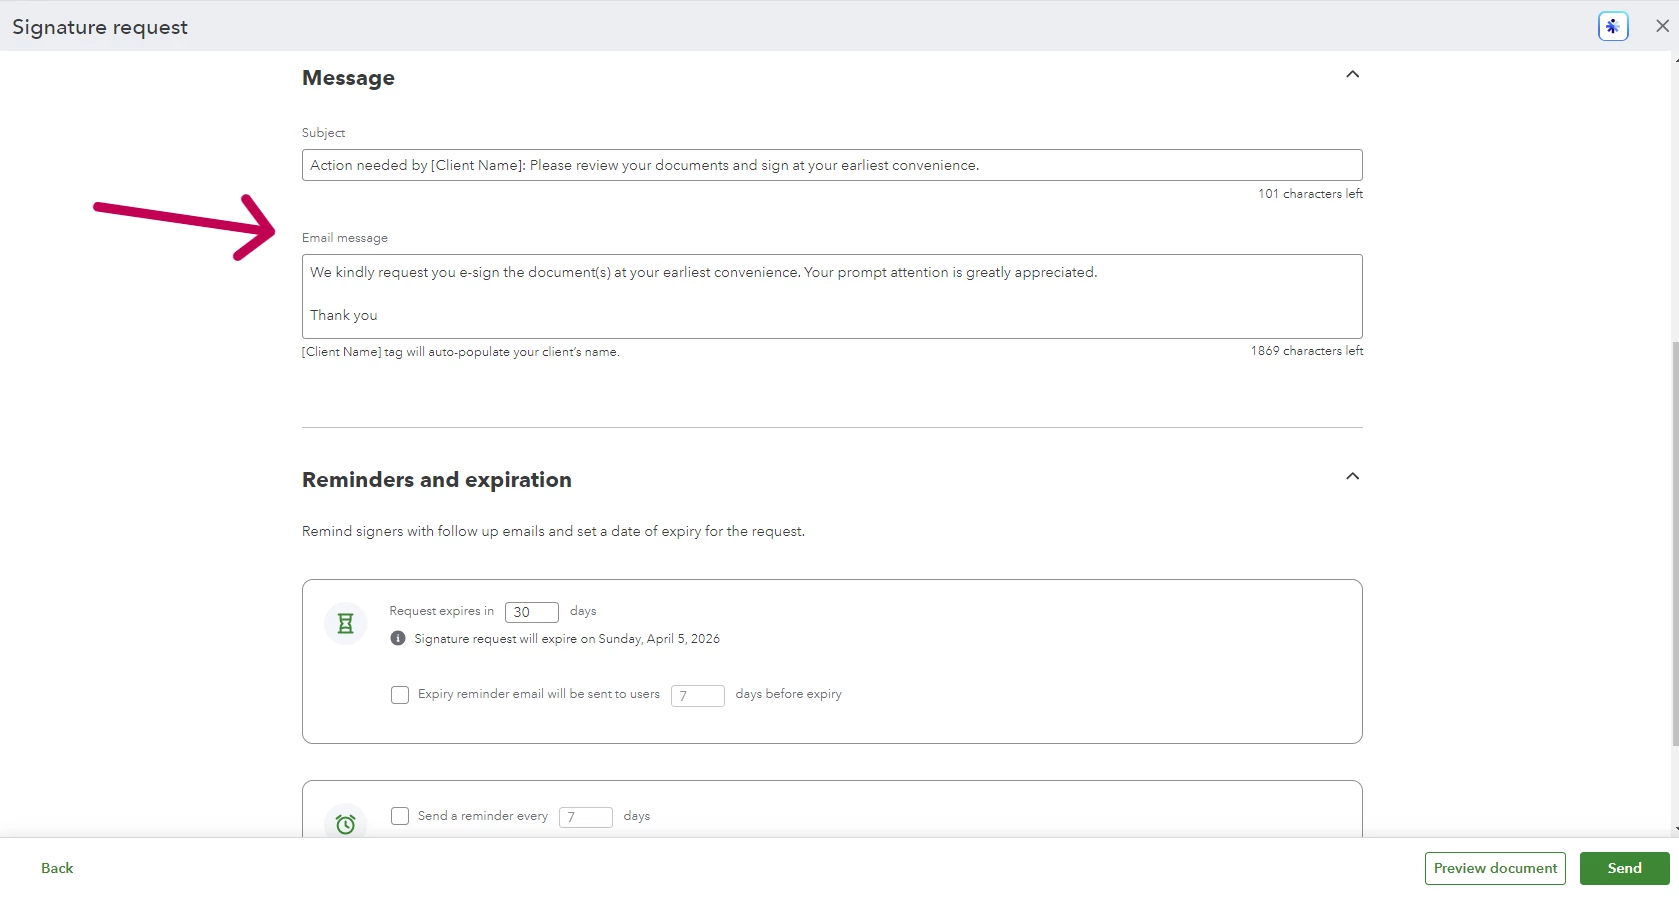The width and height of the screenshot is (1679, 900).
Task: Enable Send a reminder every checkbox
Action: pos(400,816)
